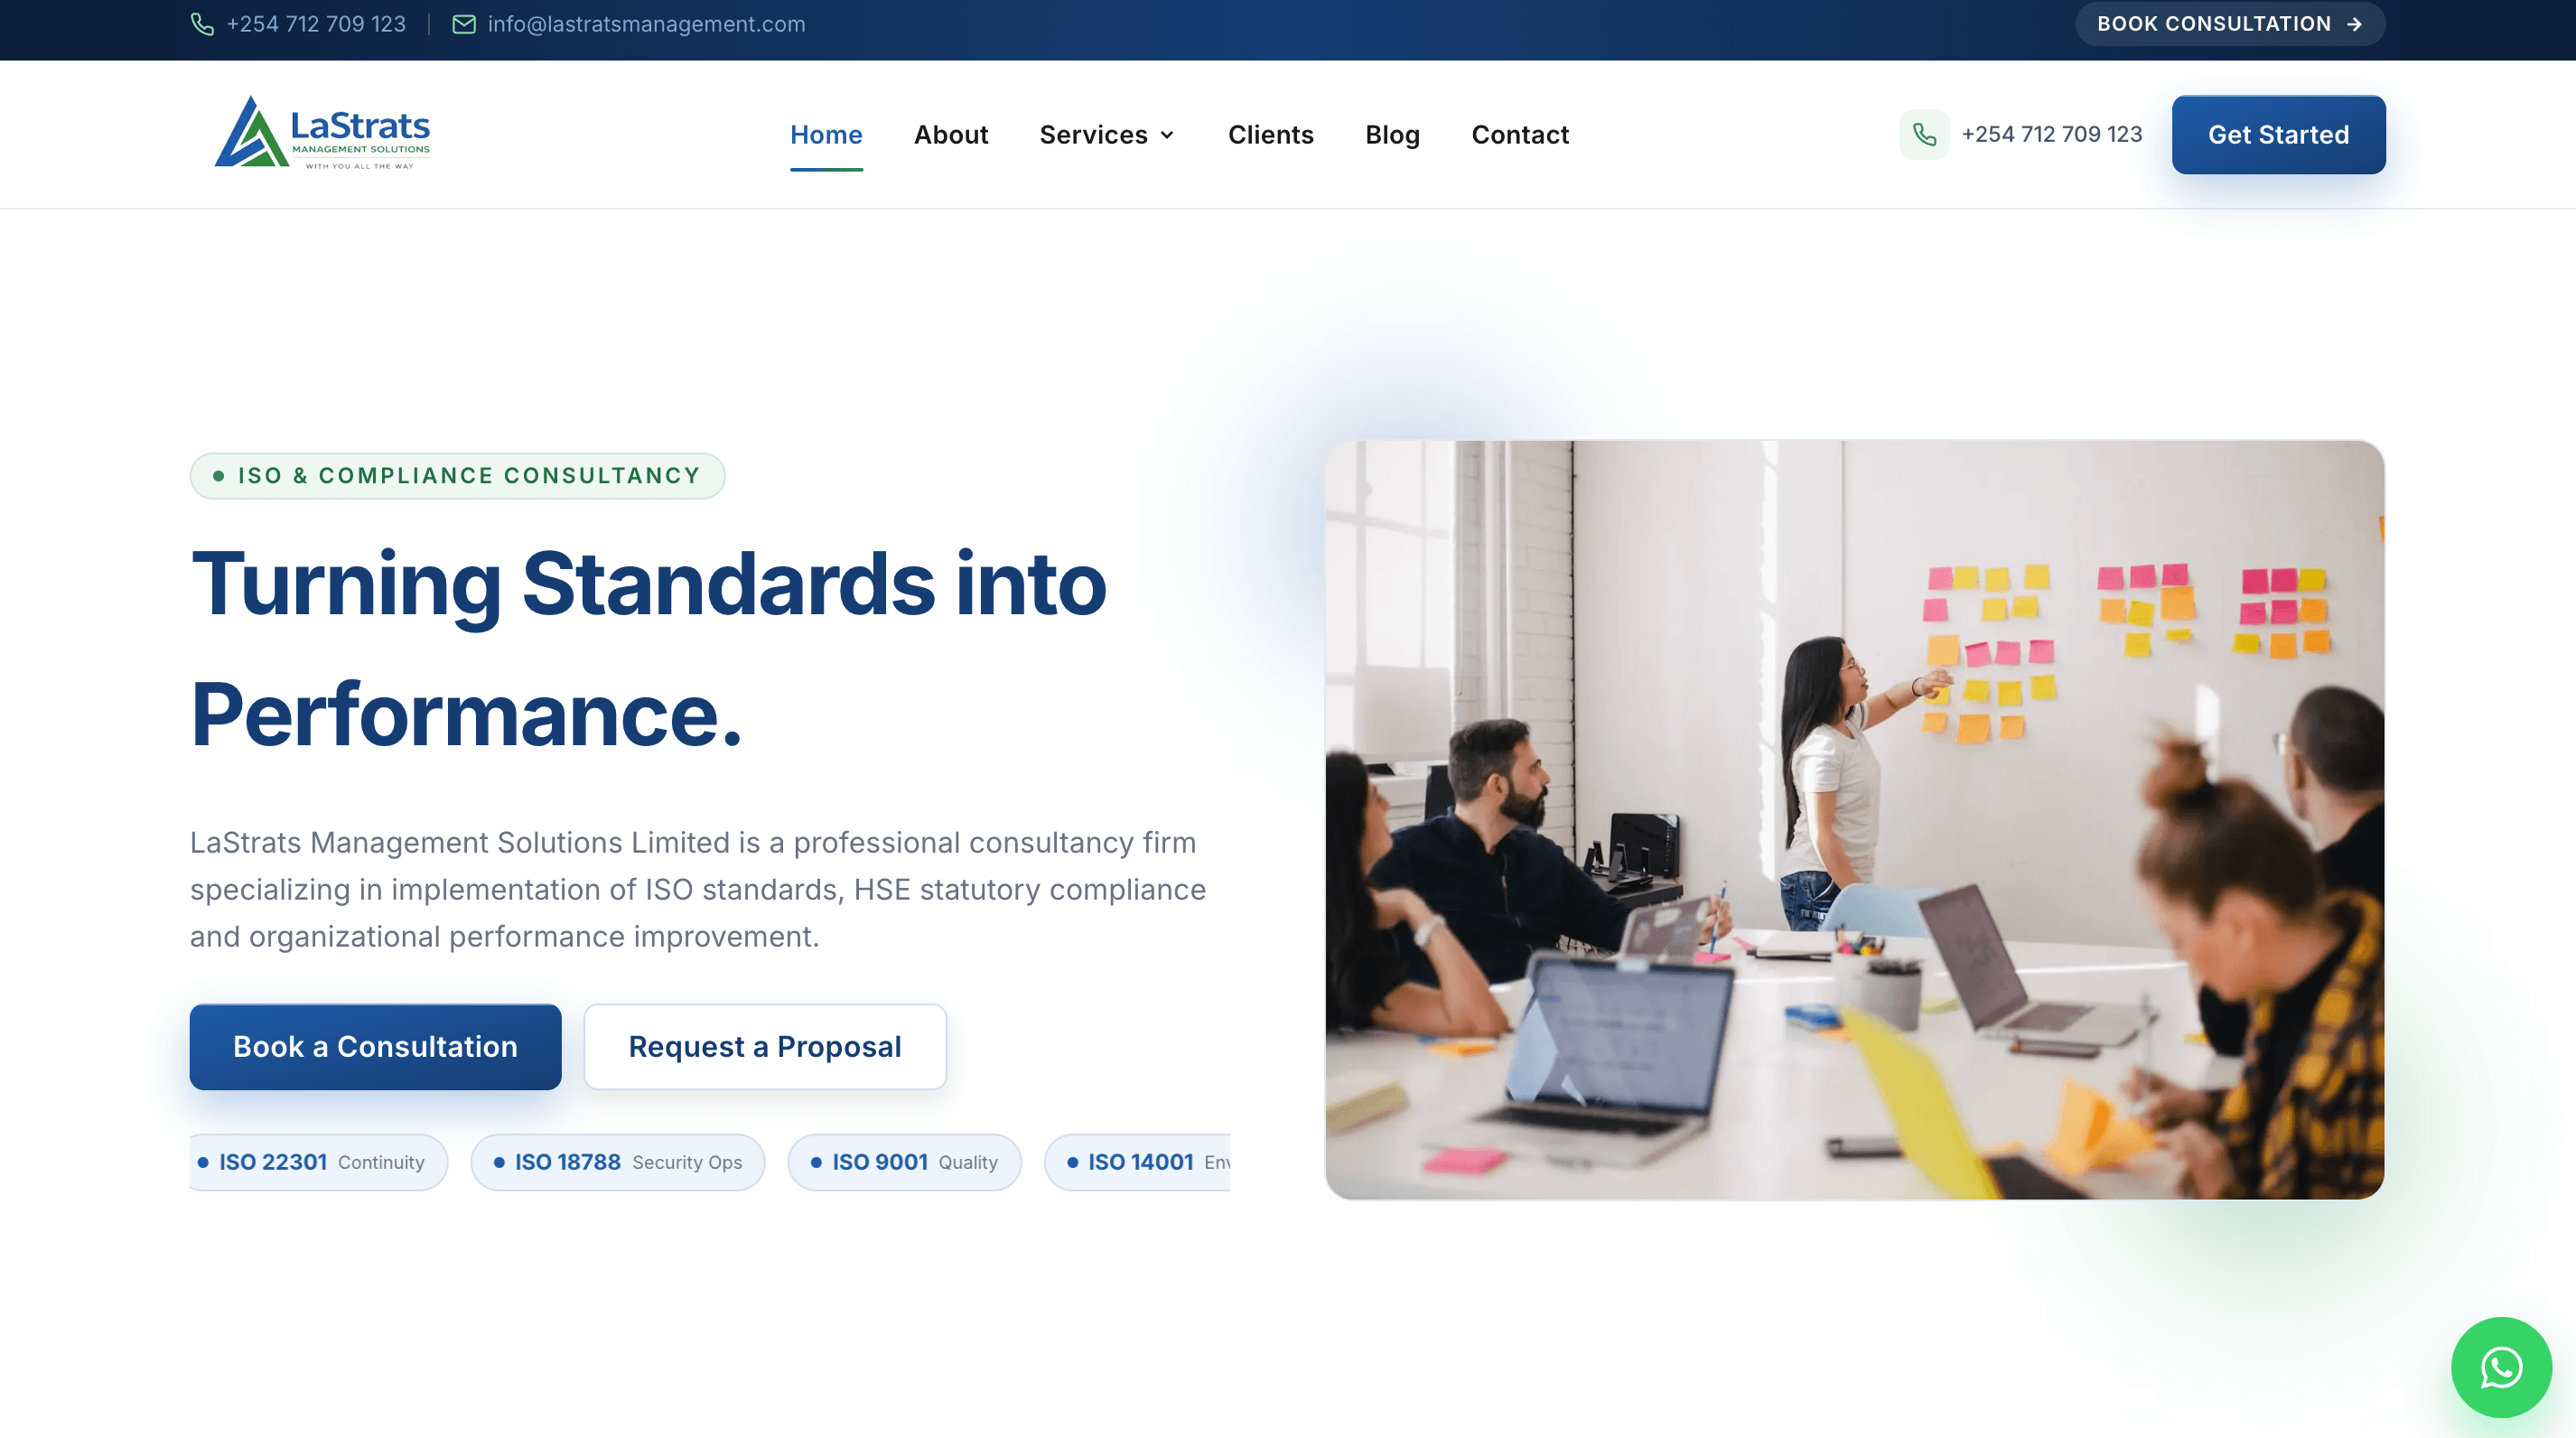Click the LaStrats Management Solutions description paragraph
The width and height of the screenshot is (2576, 1438).
point(698,889)
